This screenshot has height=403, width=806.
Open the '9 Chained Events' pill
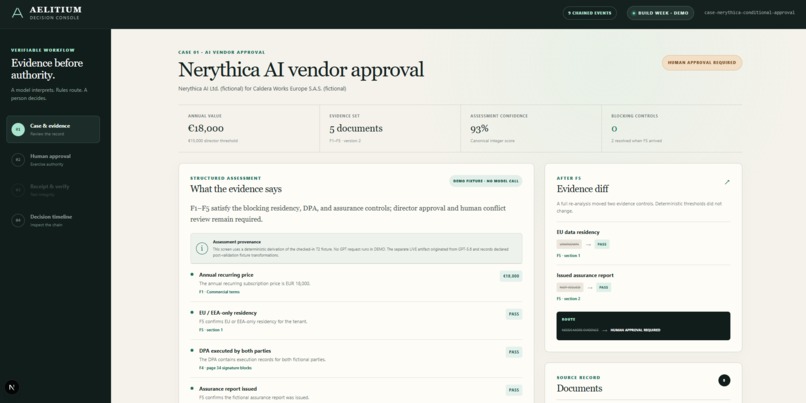coord(590,13)
